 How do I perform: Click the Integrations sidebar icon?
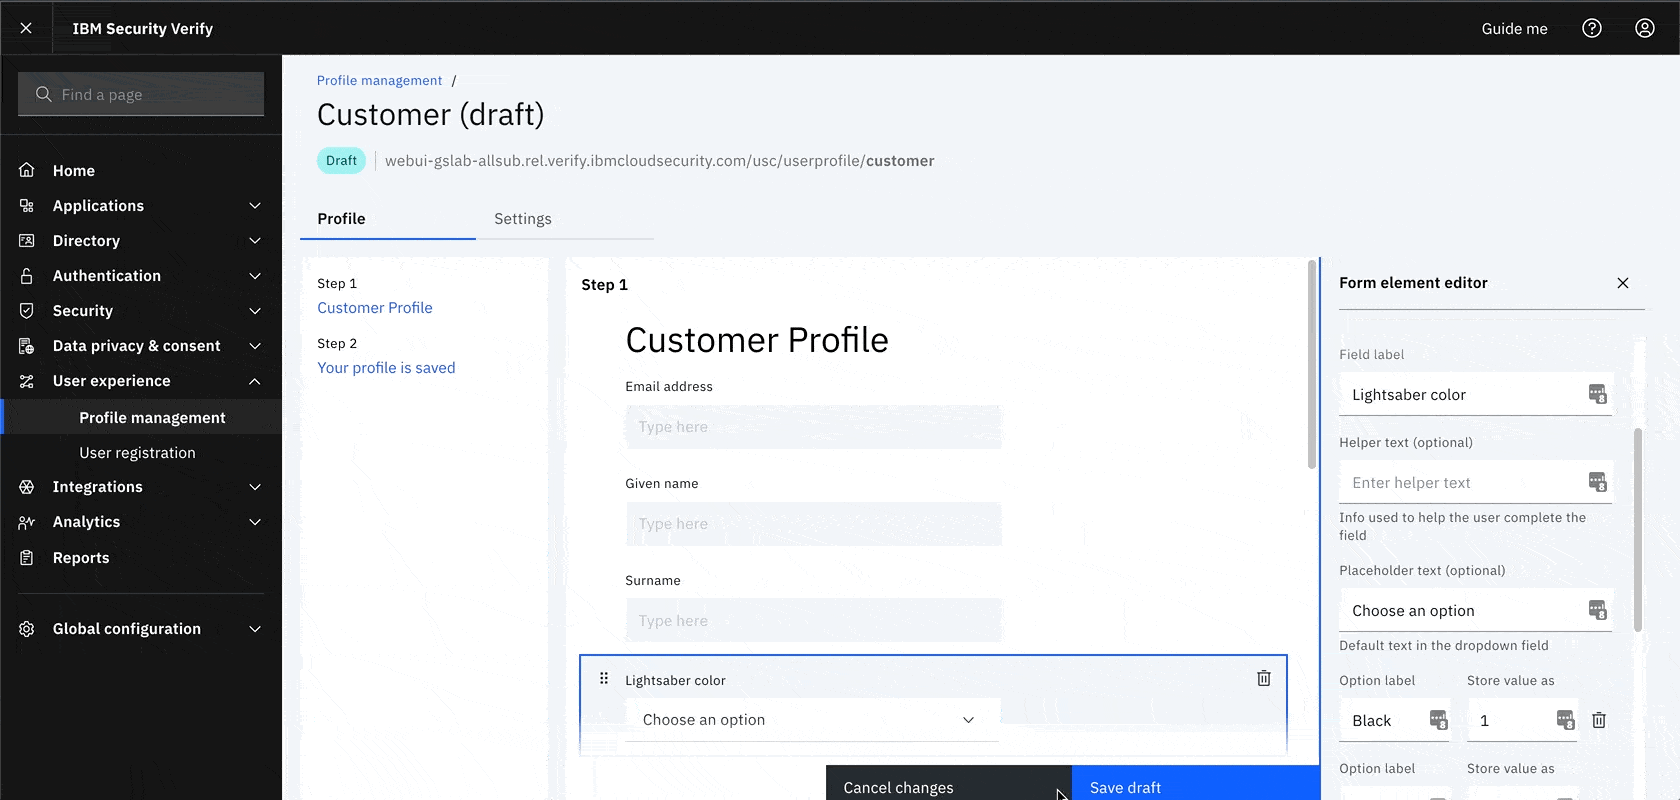(x=27, y=486)
